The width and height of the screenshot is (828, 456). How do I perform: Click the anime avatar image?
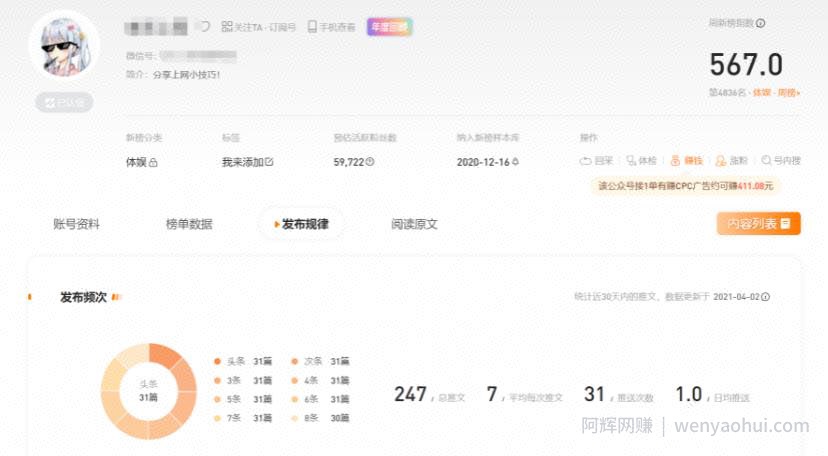point(64,46)
